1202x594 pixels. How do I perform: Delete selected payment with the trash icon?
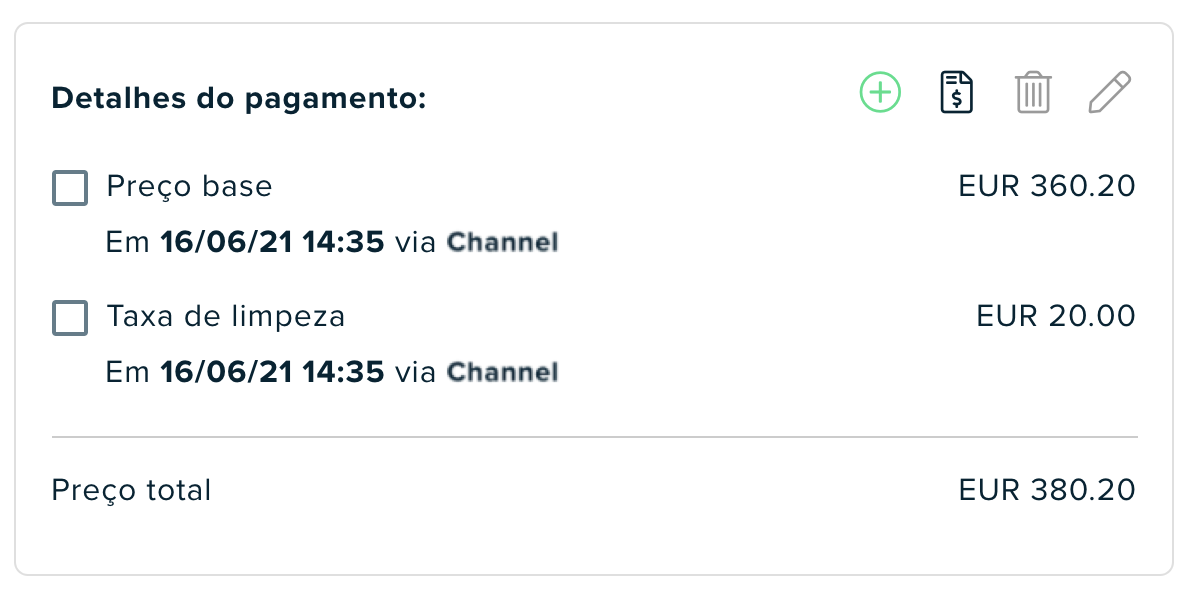click(1033, 93)
